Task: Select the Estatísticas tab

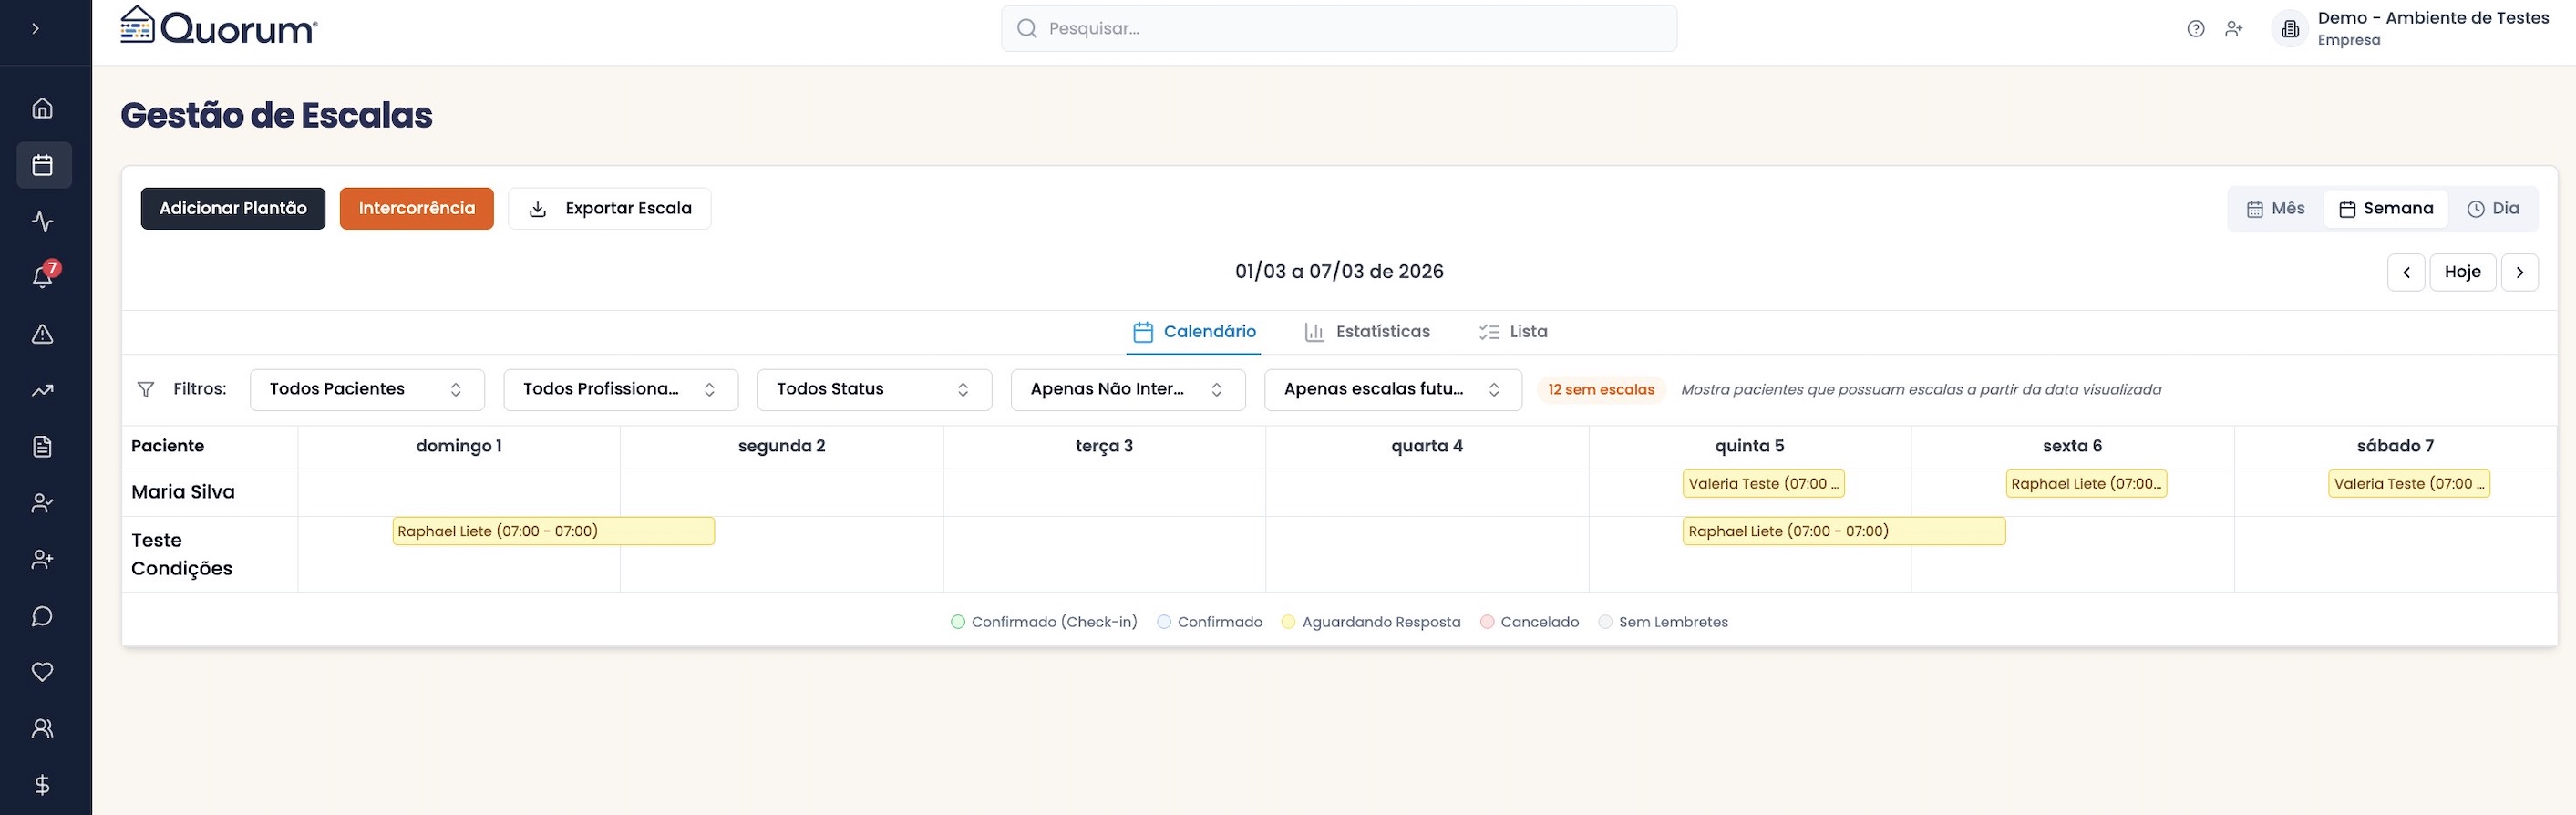Action: pyautogui.click(x=1367, y=332)
